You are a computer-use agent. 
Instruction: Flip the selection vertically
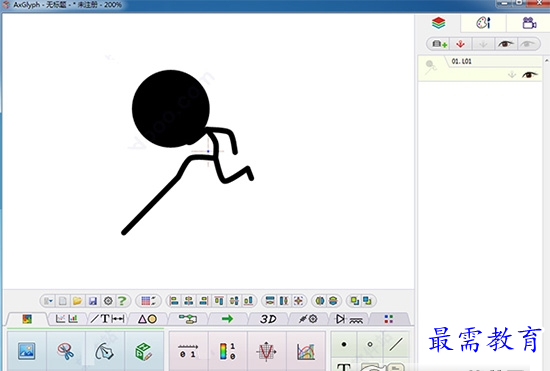click(x=333, y=301)
